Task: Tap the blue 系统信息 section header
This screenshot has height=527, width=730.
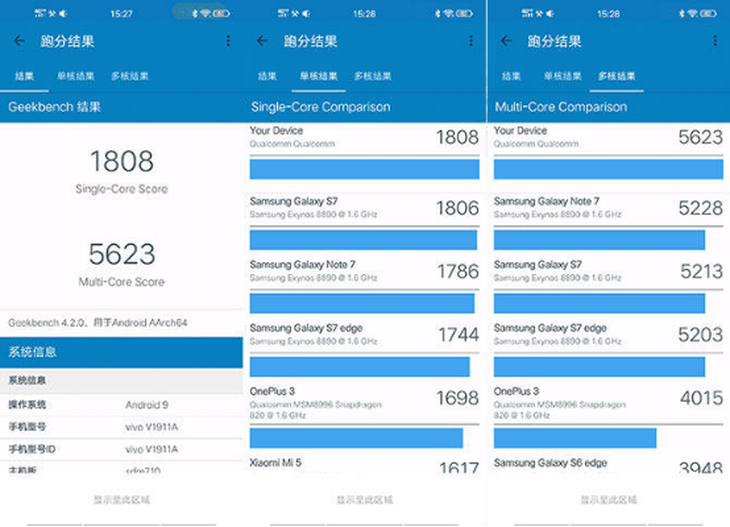Action: click(121, 352)
